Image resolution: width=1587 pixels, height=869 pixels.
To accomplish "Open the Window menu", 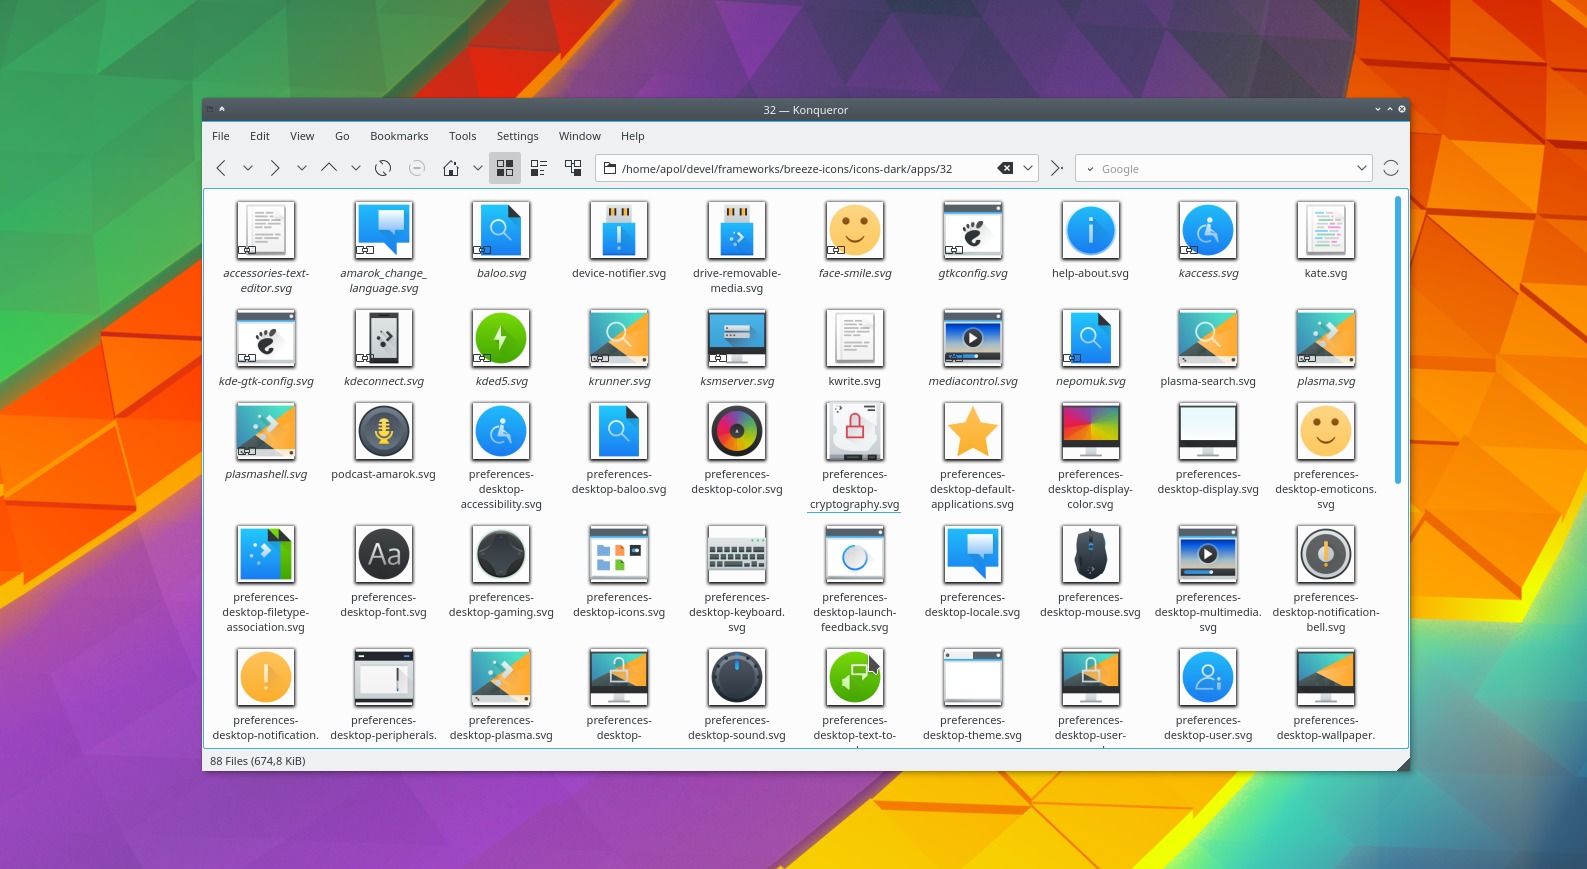I will click(580, 136).
